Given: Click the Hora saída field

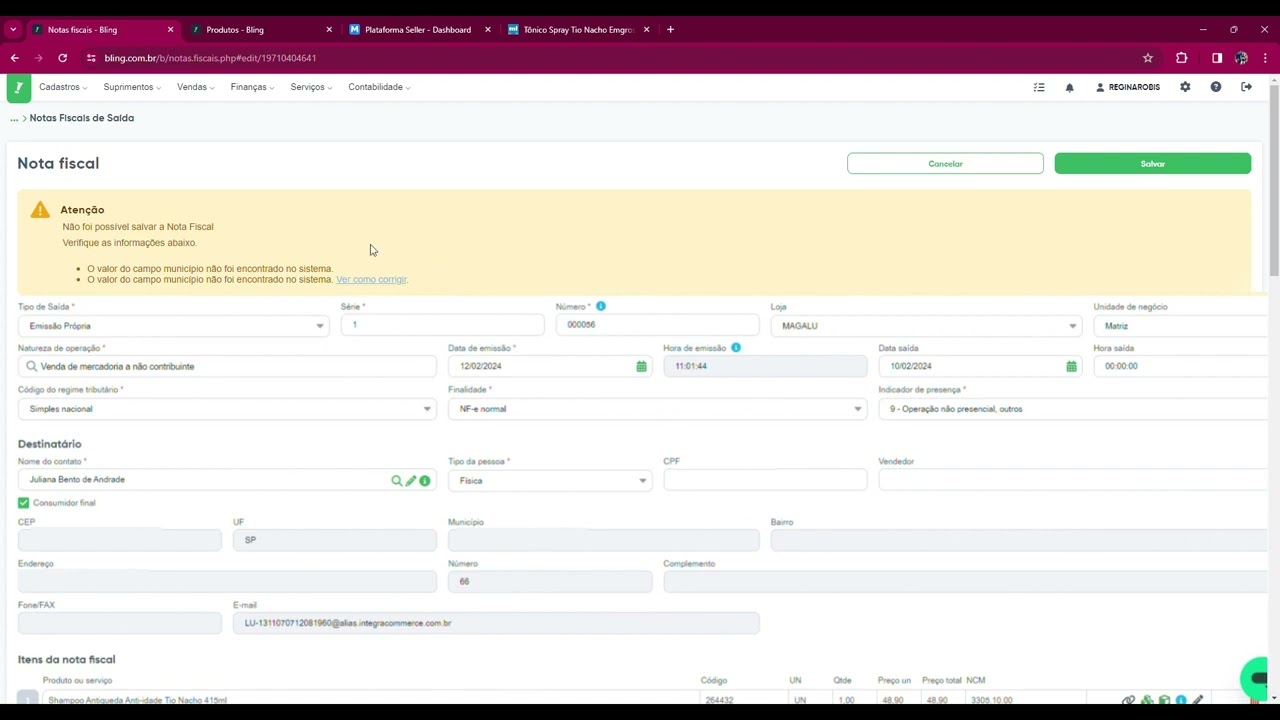Looking at the screenshot, I should 1180,366.
